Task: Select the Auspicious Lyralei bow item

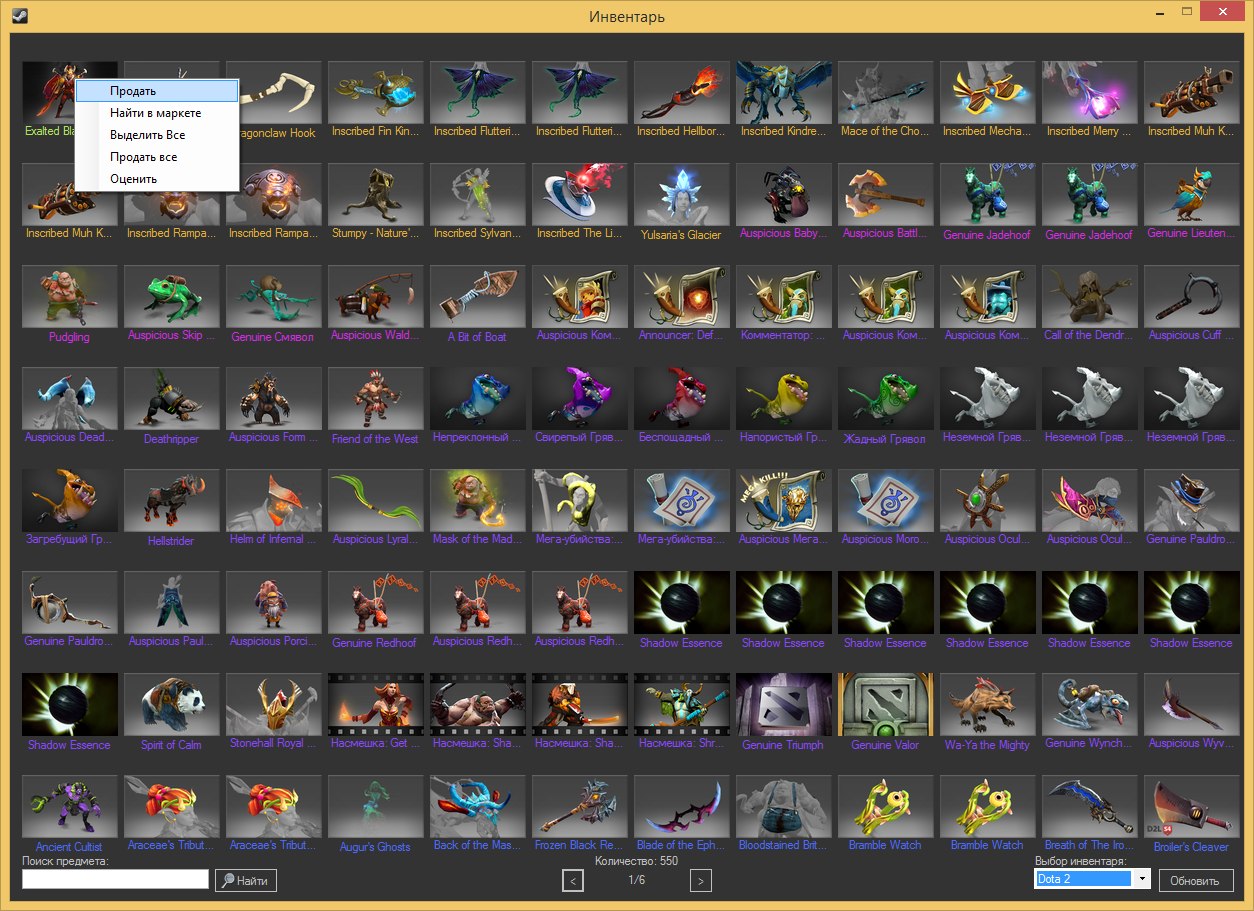Action: coord(376,501)
